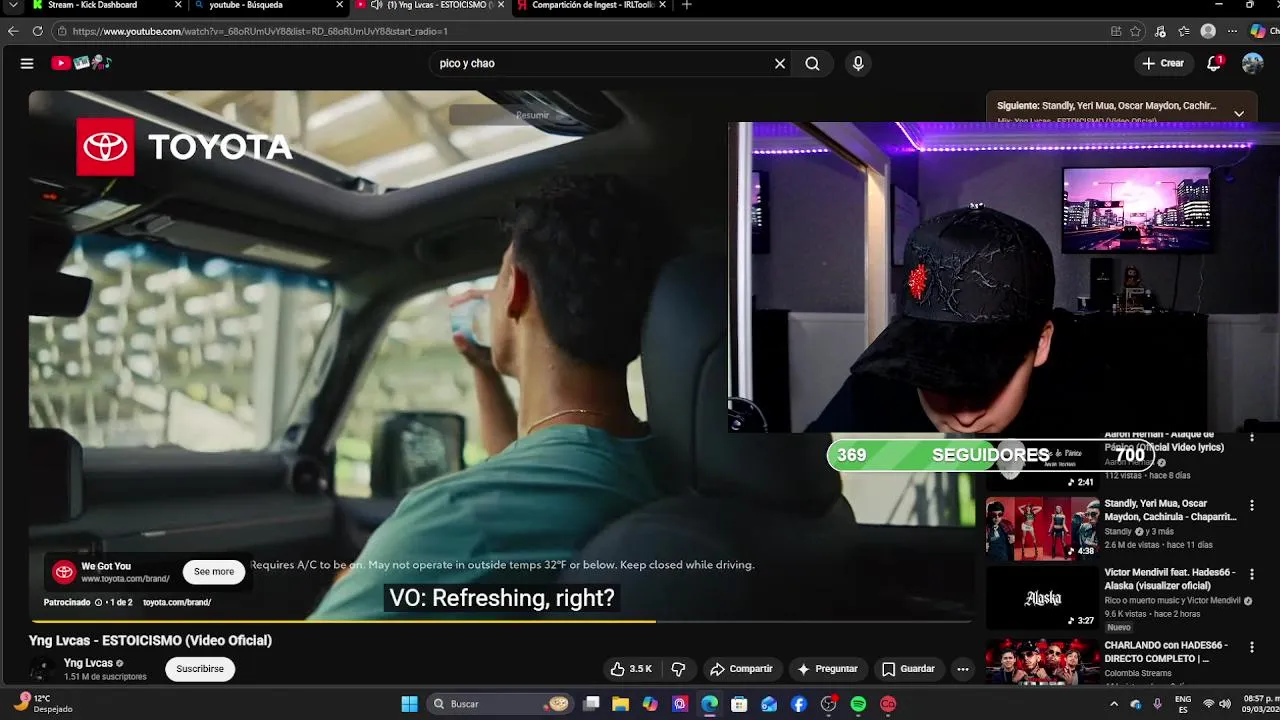
Task: Open the Yng Lvcas channel avatar
Action: tap(41, 669)
